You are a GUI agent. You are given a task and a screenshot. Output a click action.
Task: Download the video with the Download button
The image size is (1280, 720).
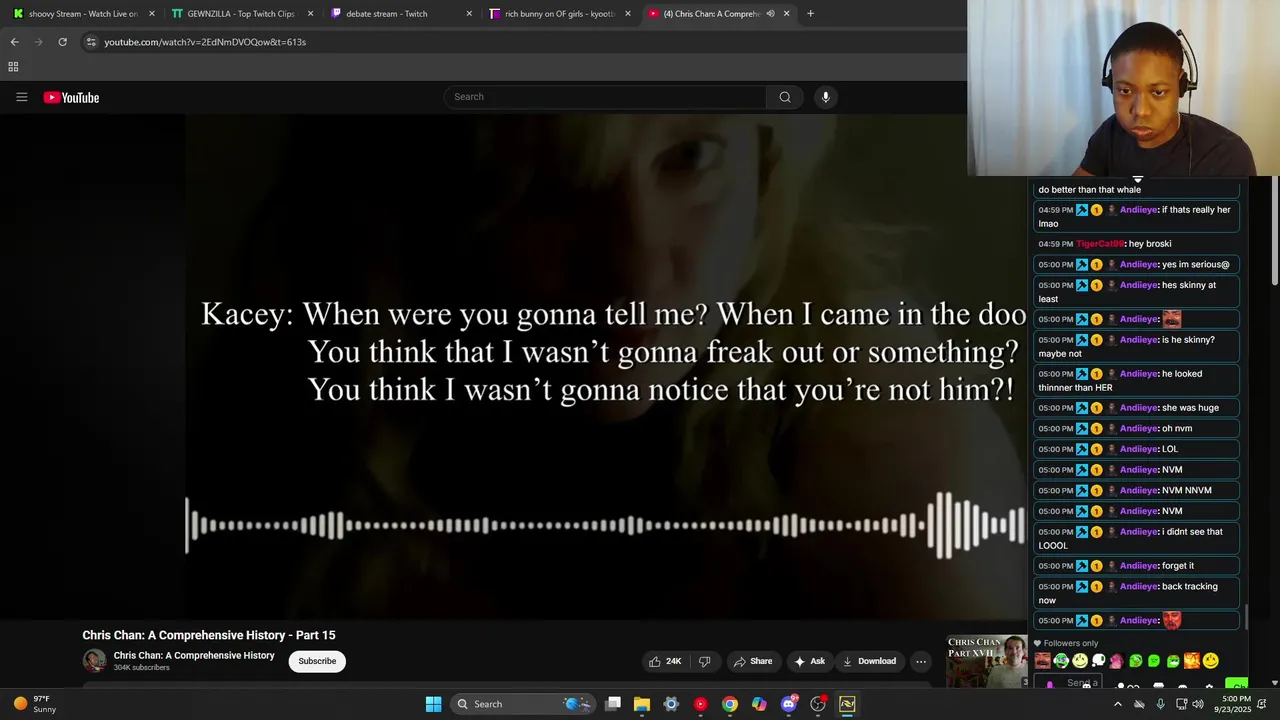(869, 661)
